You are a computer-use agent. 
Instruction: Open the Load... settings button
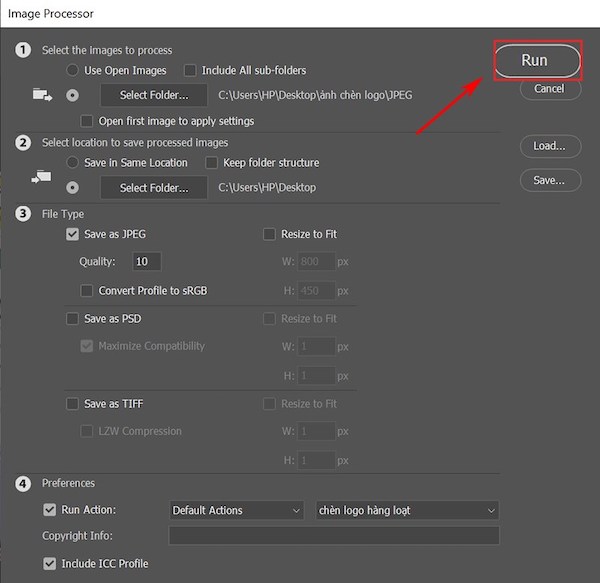(x=549, y=146)
